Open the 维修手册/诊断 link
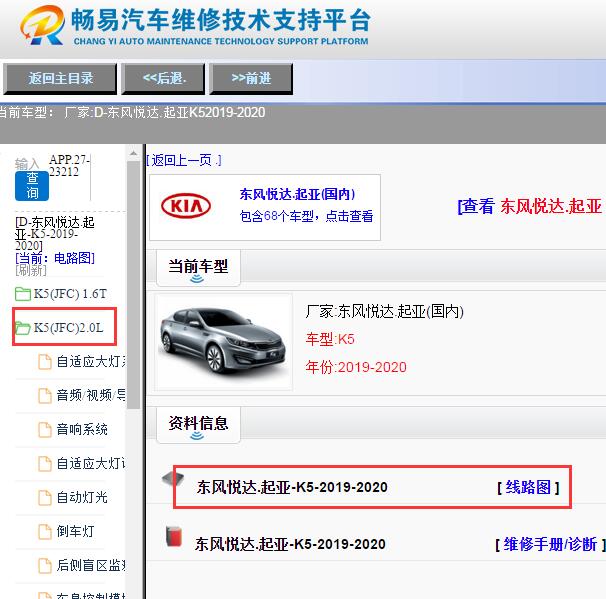Screen dimensions: 606x599 [x=550, y=545]
